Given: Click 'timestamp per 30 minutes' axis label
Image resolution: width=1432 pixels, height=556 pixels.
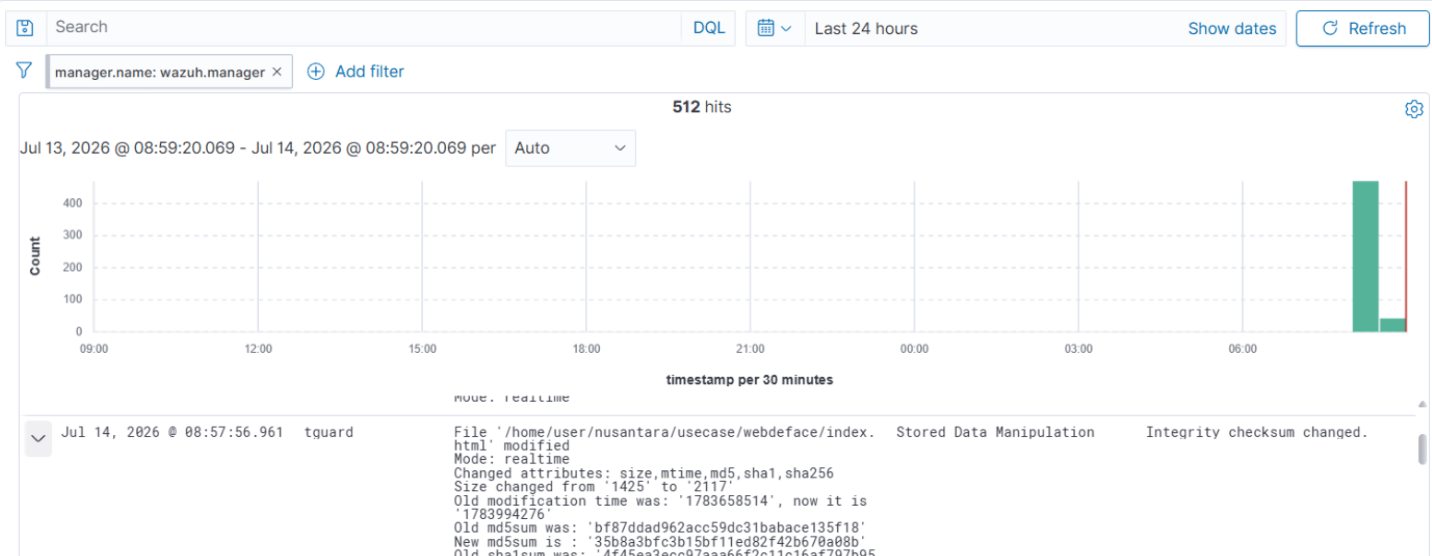Looking at the screenshot, I should coord(750,380).
